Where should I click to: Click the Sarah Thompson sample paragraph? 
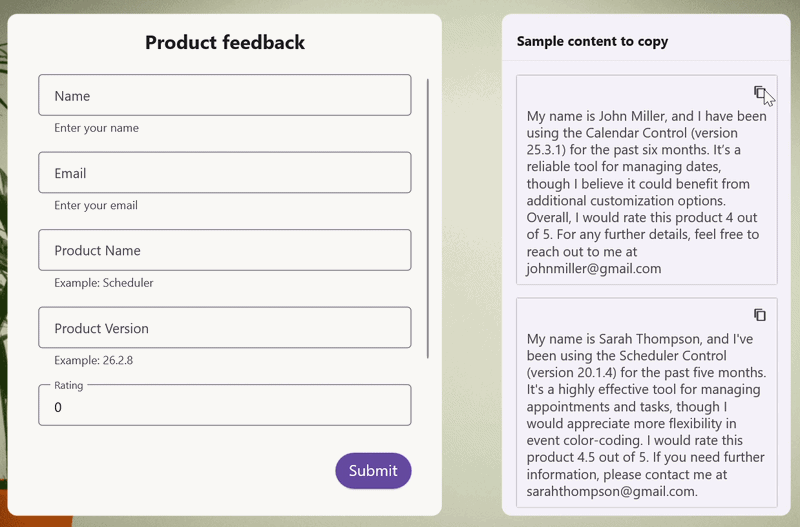click(646, 415)
